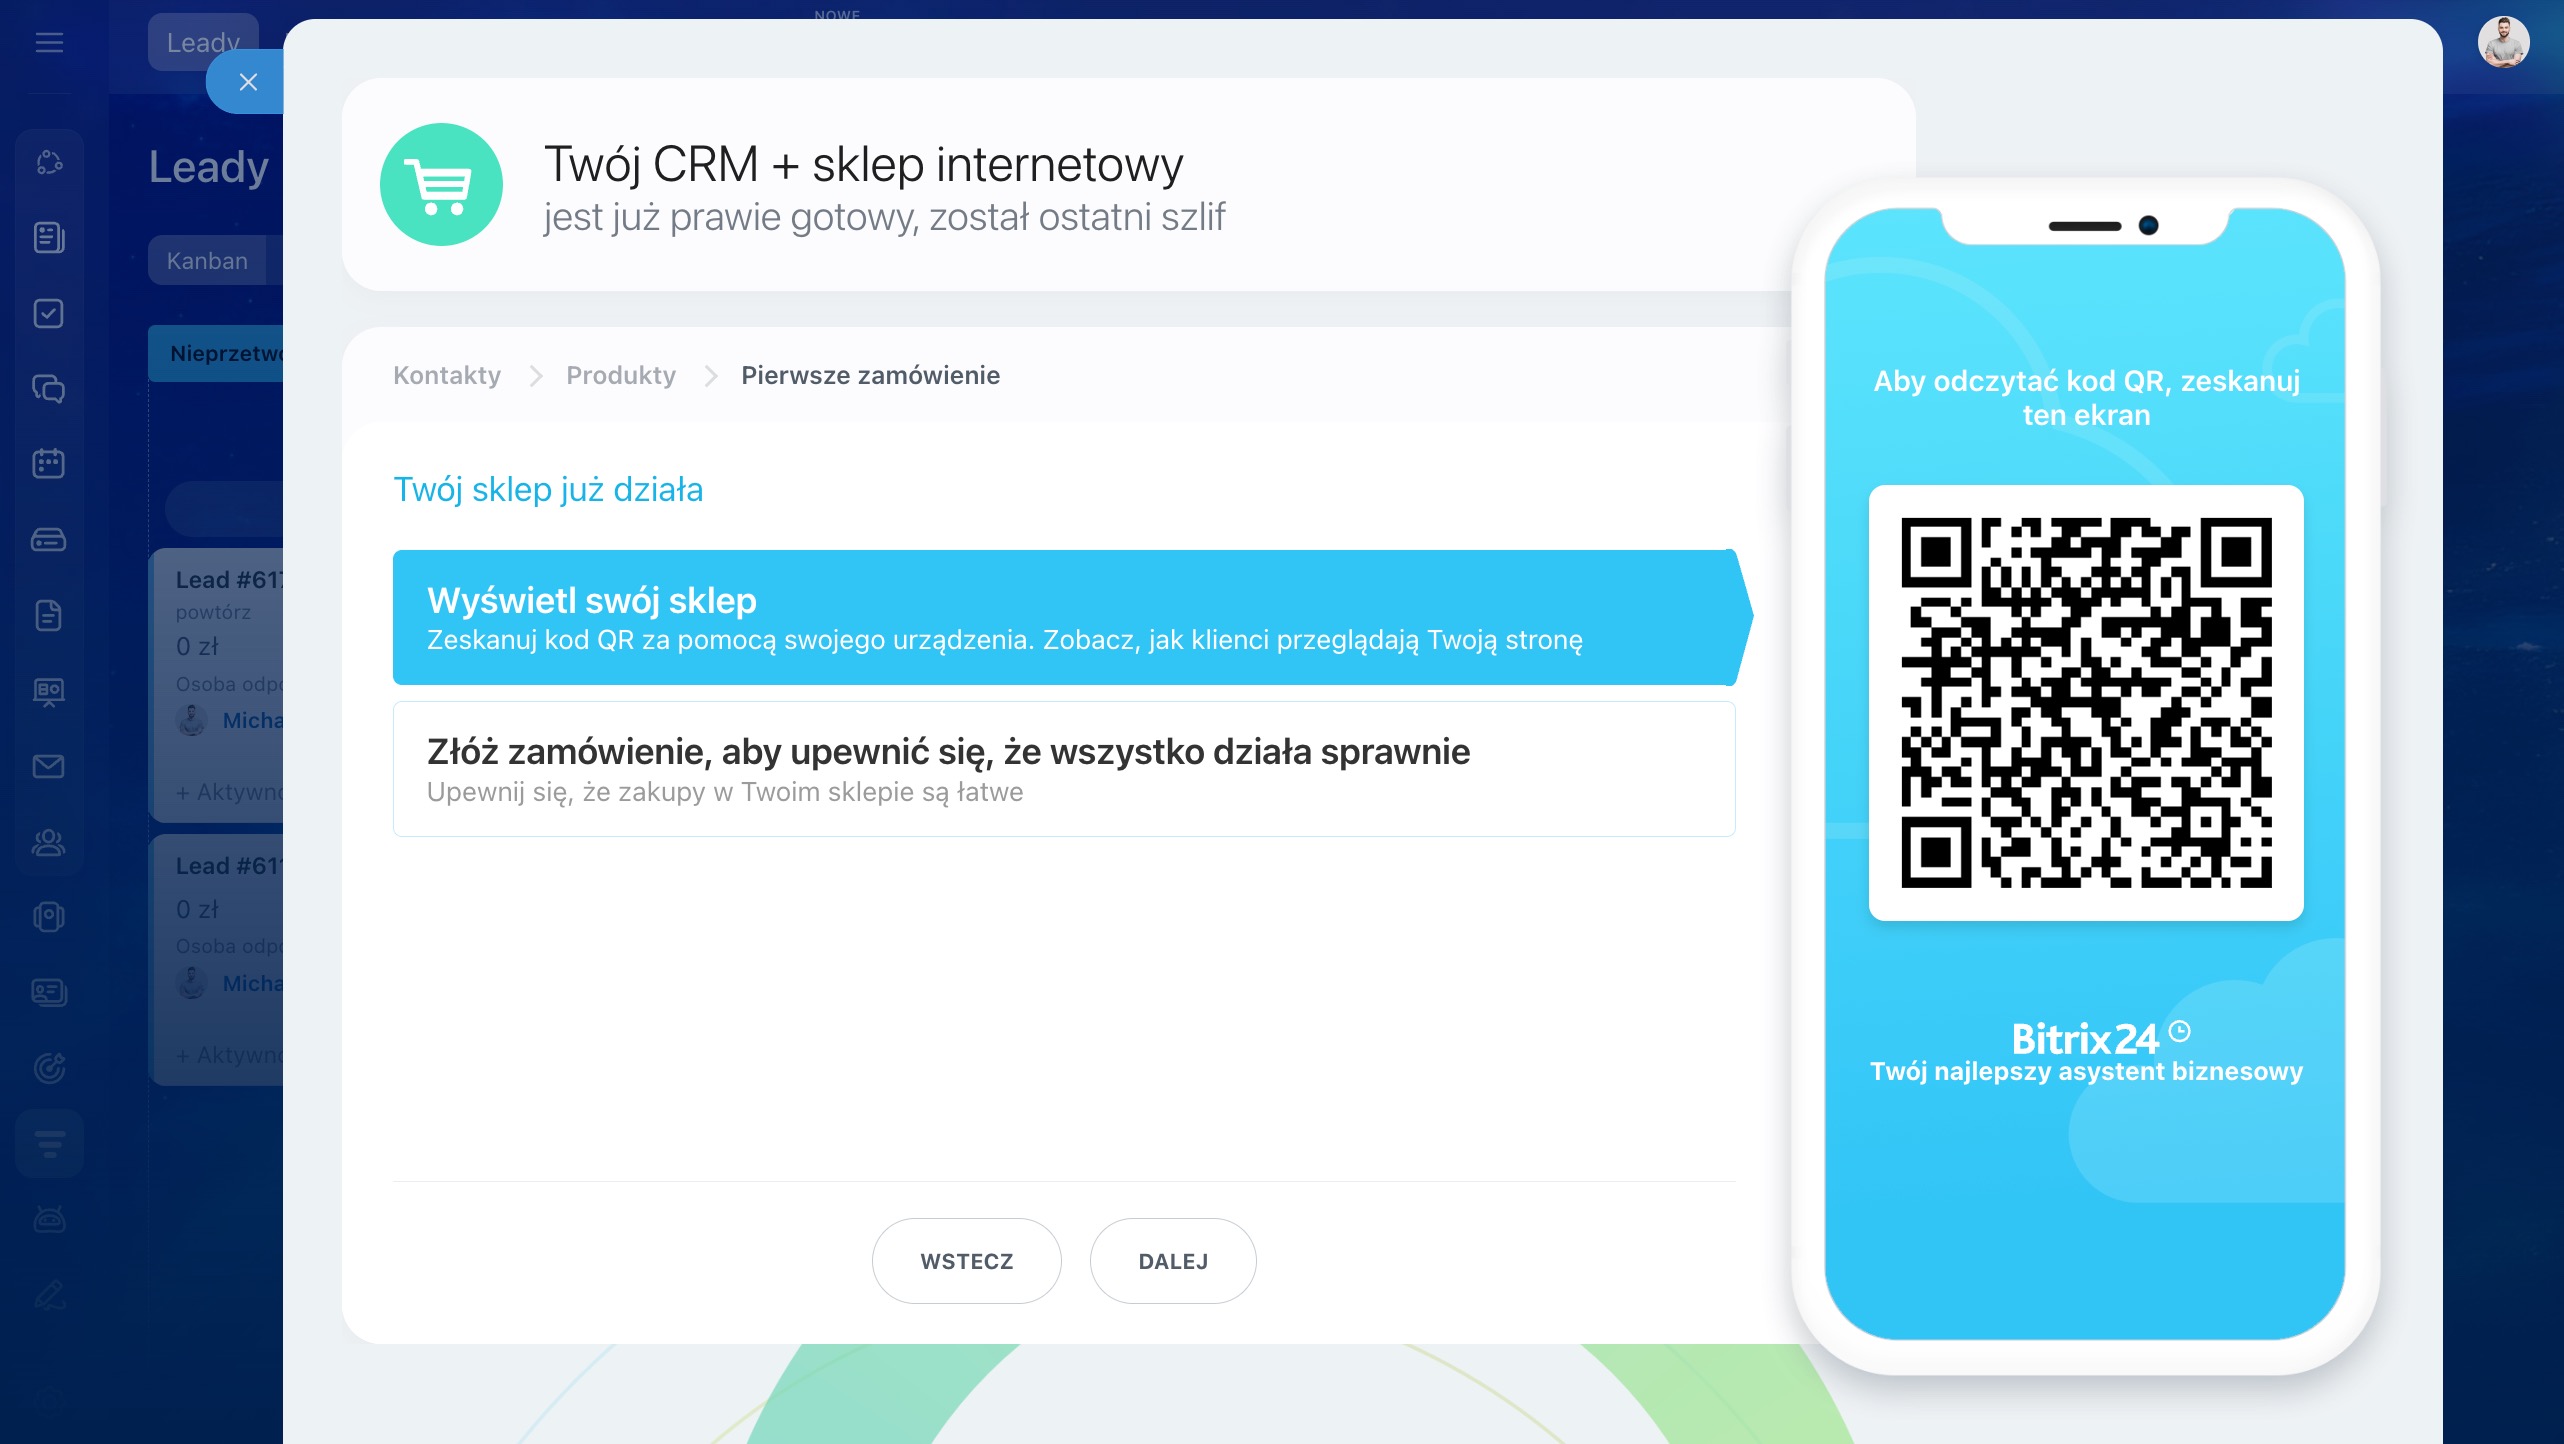Close the store setup slider panel
This screenshot has width=2564, height=1444.
[248, 82]
